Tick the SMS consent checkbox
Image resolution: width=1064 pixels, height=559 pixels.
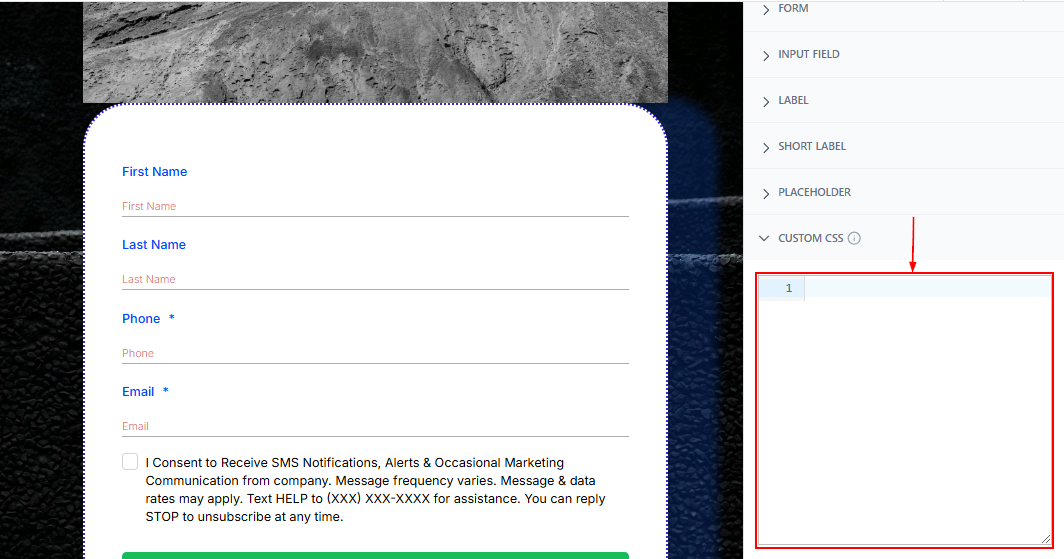[x=130, y=462]
